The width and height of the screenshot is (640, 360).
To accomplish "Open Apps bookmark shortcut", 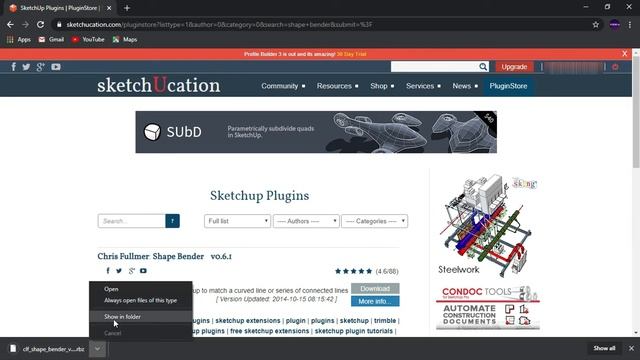I will (19, 40).
